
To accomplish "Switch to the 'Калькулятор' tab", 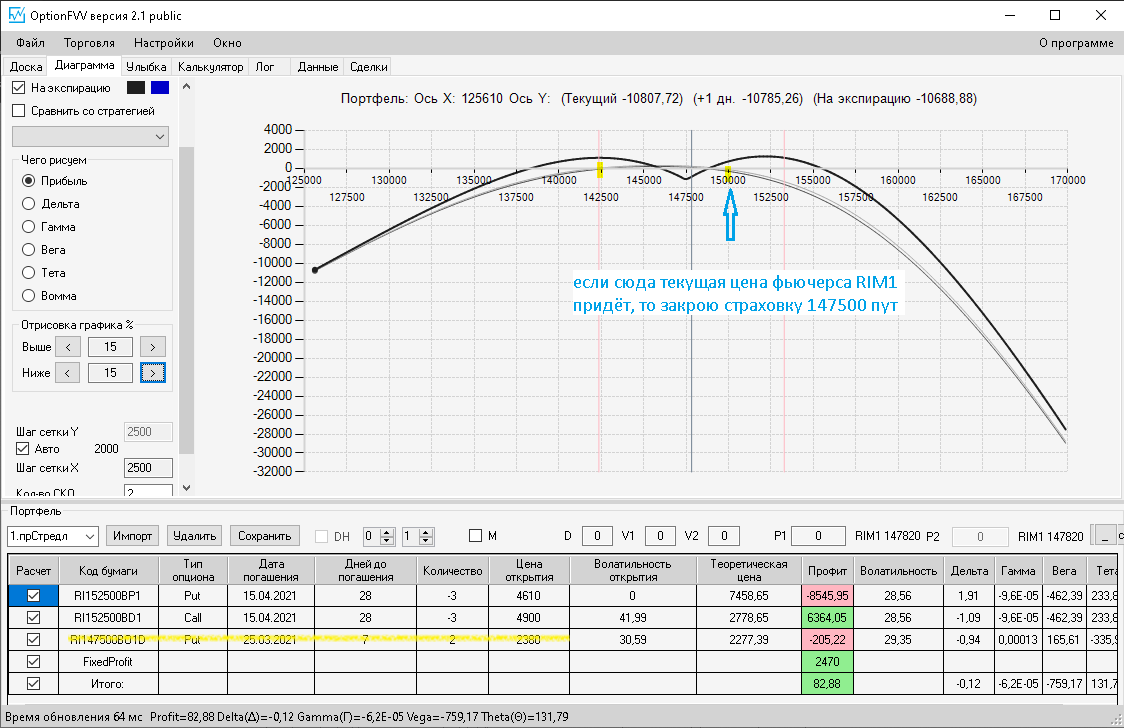I will (x=210, y=67).
